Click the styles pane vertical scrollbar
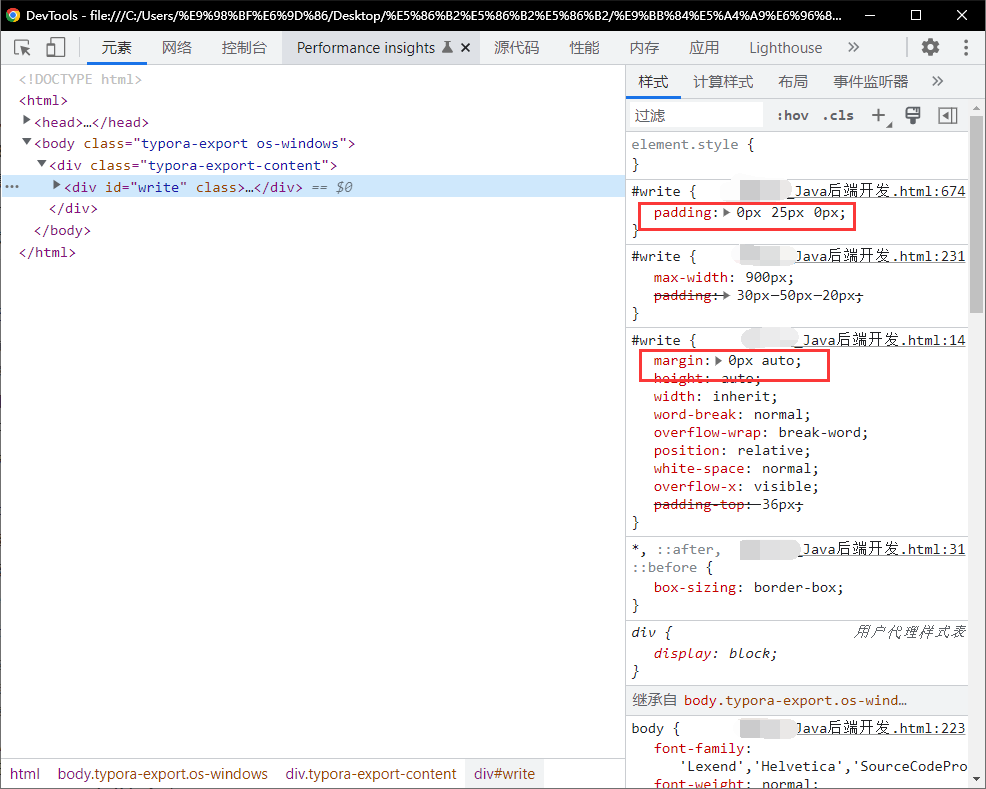This screenshot has width=986, height=789. tap(975, 214)
